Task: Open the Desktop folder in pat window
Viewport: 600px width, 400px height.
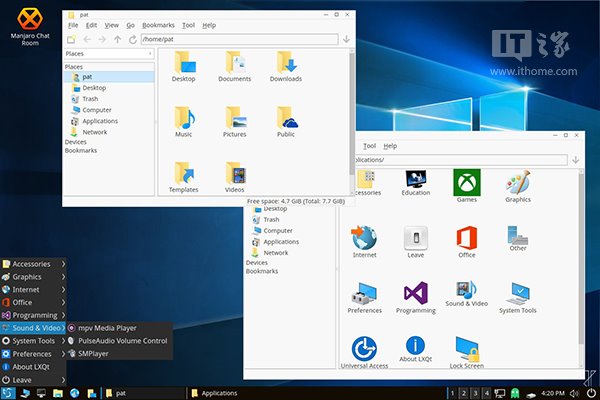Action: click(x=183, y=67)
